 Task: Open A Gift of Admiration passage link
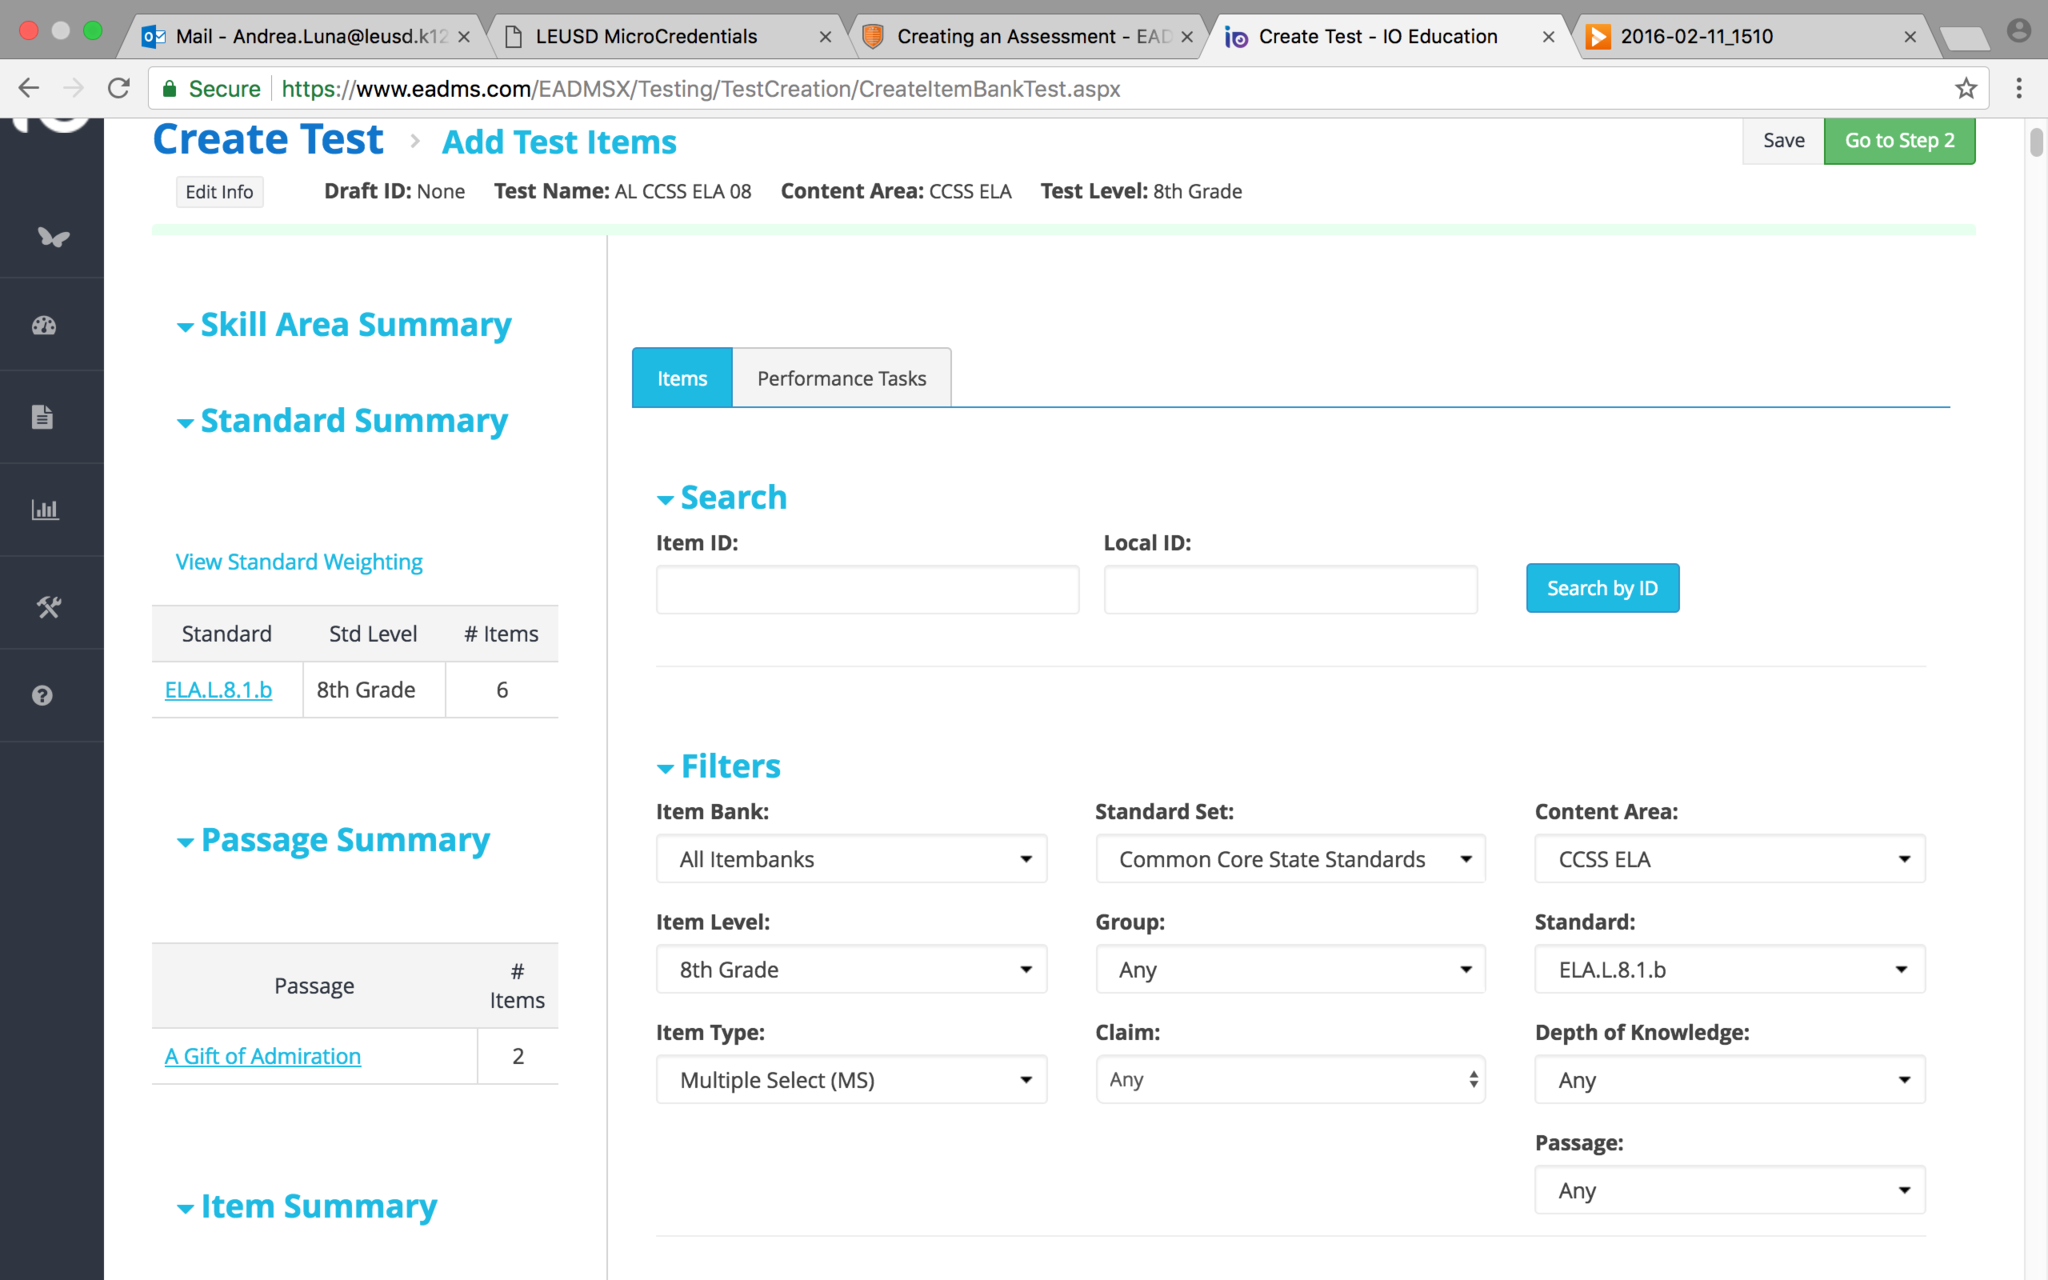262,1056
